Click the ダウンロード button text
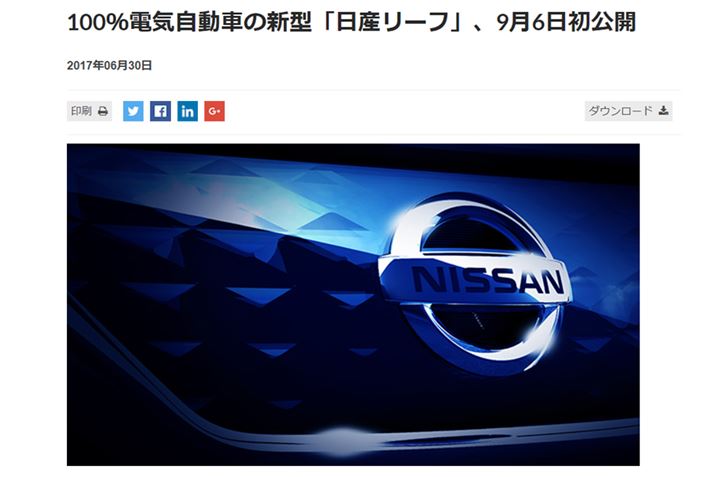The height and width of the screenshot is (477, 715). coord(621,111)
